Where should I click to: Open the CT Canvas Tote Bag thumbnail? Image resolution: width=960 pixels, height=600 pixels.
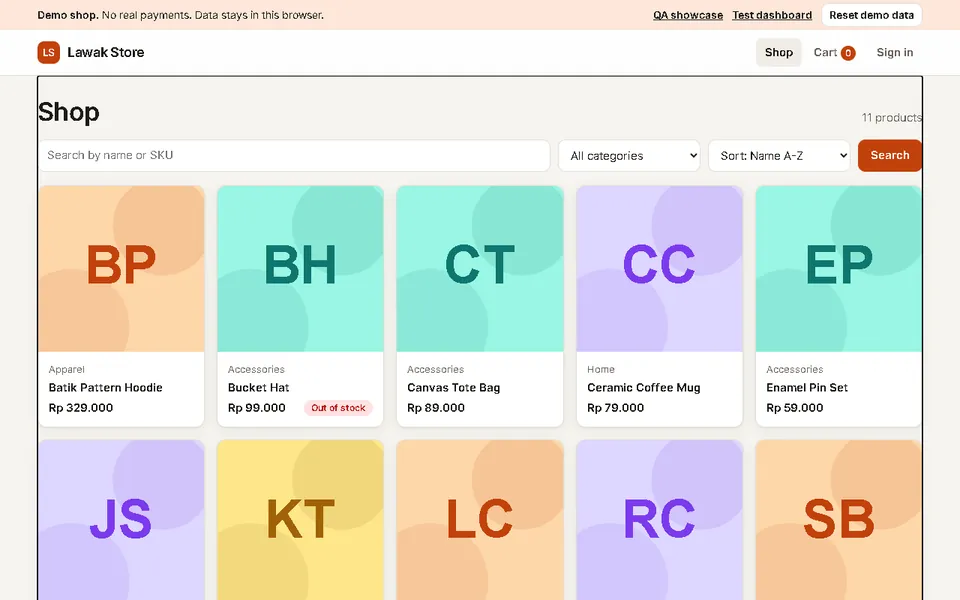tap(479, 269)
